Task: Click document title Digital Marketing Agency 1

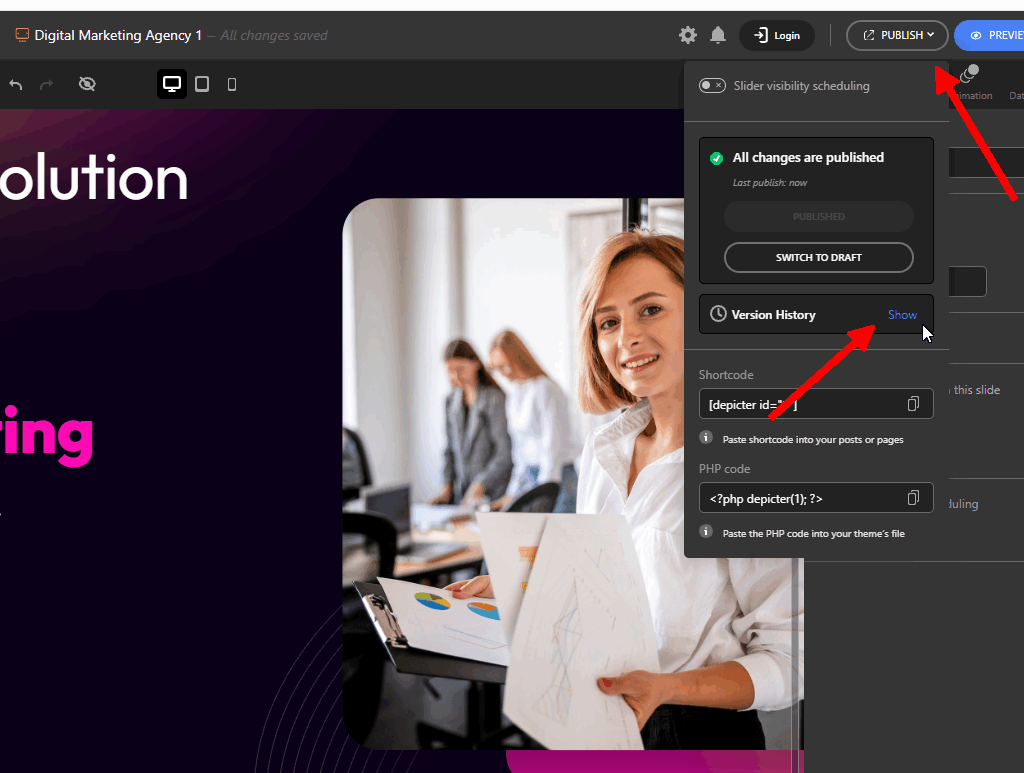Action: pyautogui.click(x=118, y=35)
